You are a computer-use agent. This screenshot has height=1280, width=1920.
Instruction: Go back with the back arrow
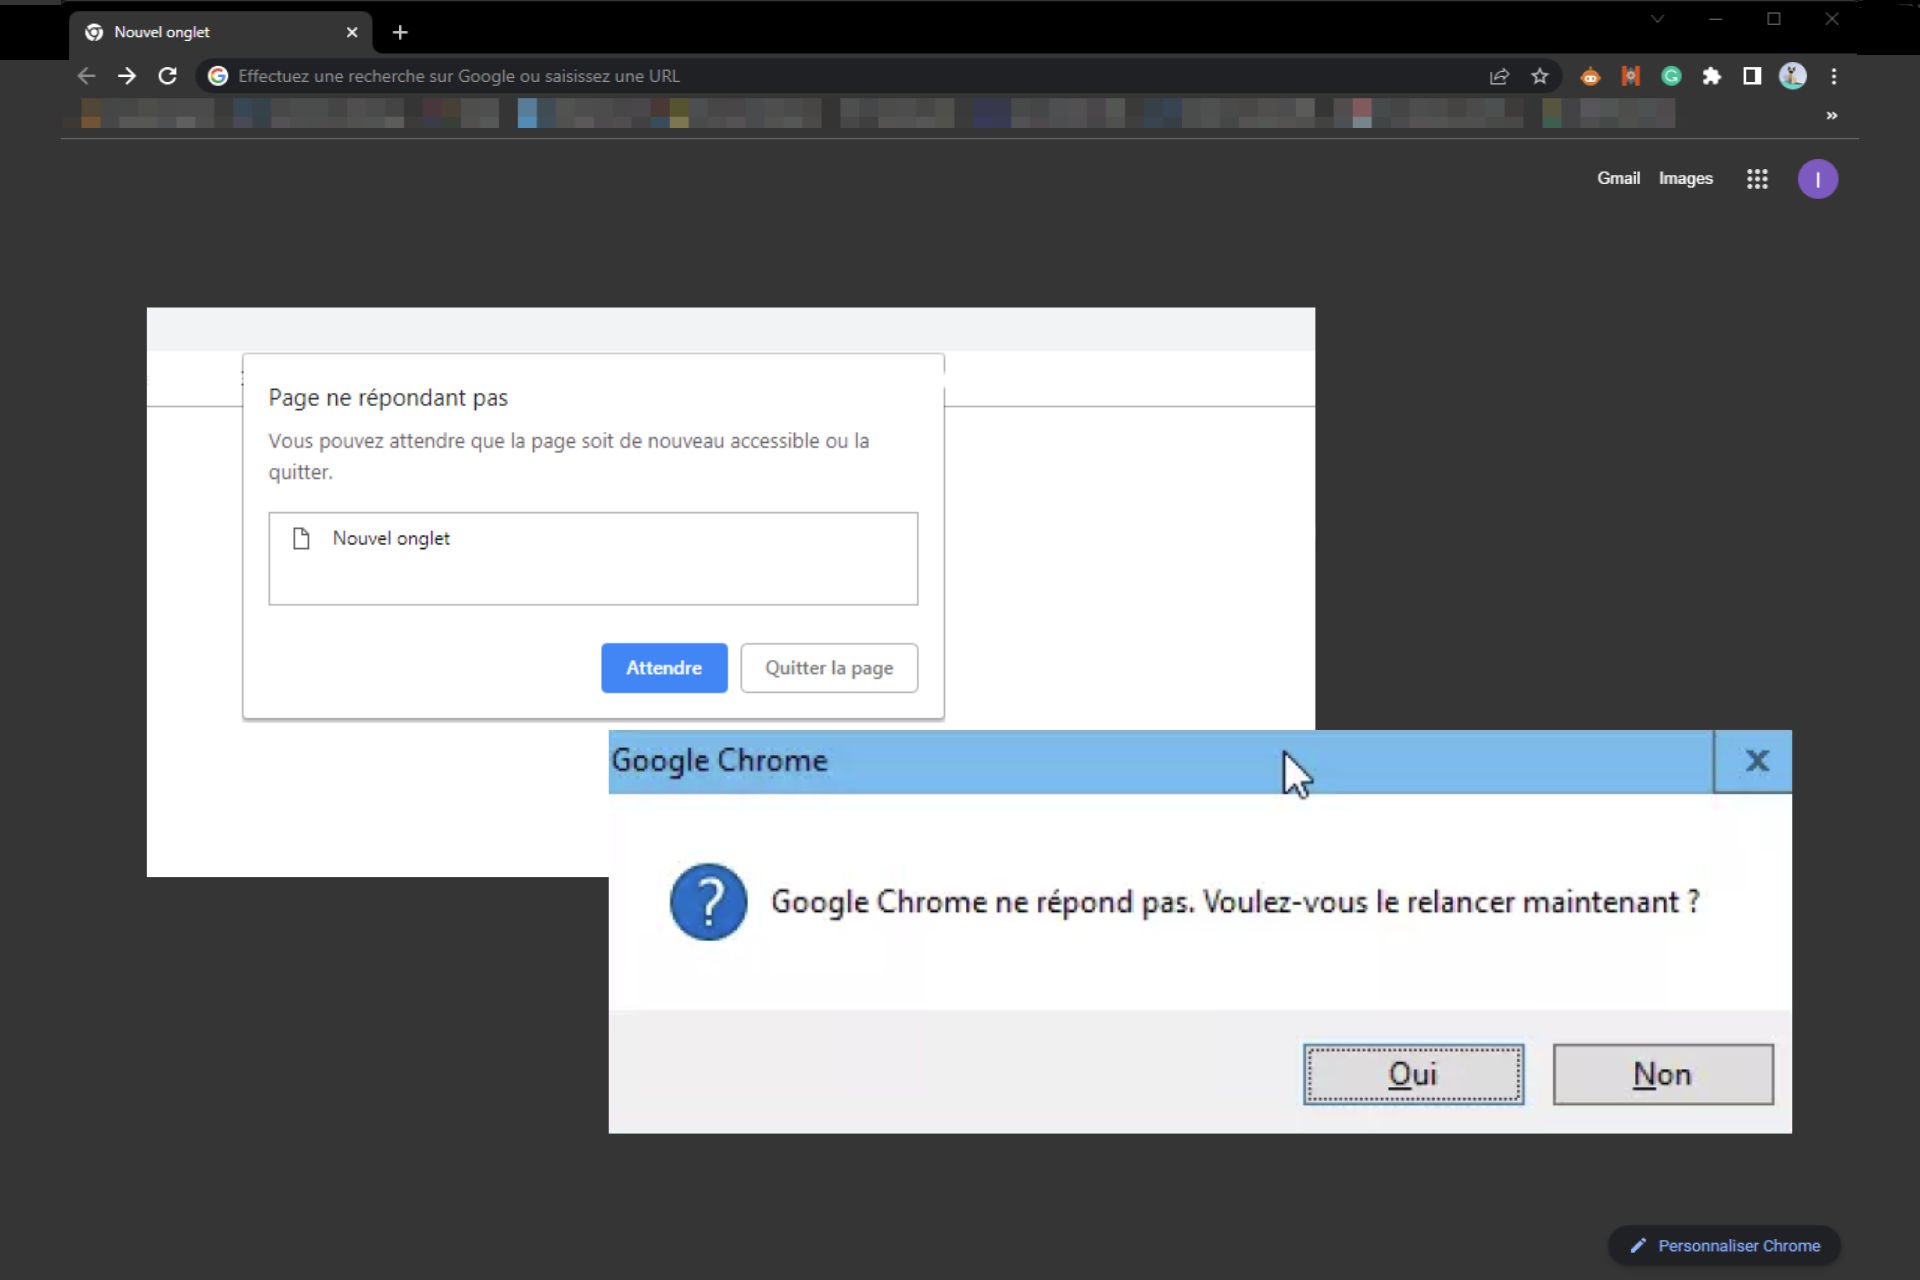coord(86,76)
